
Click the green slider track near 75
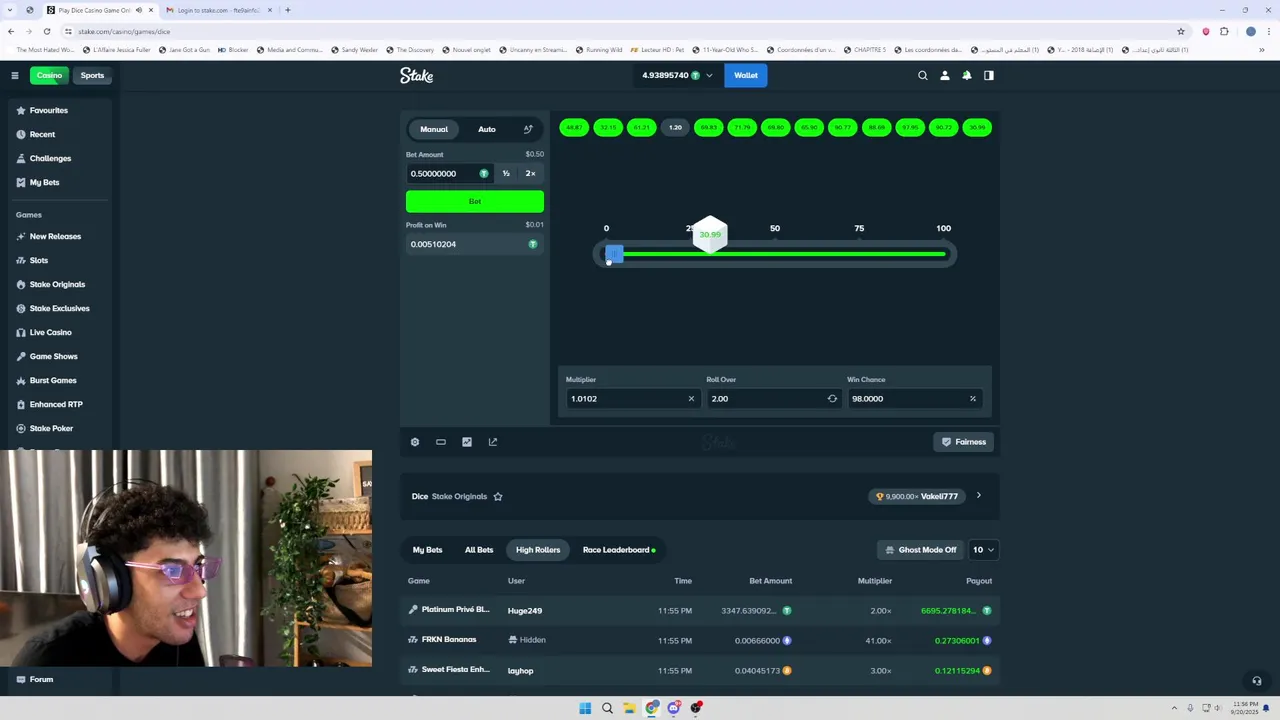pyautogui.click(x=859, y=254)
